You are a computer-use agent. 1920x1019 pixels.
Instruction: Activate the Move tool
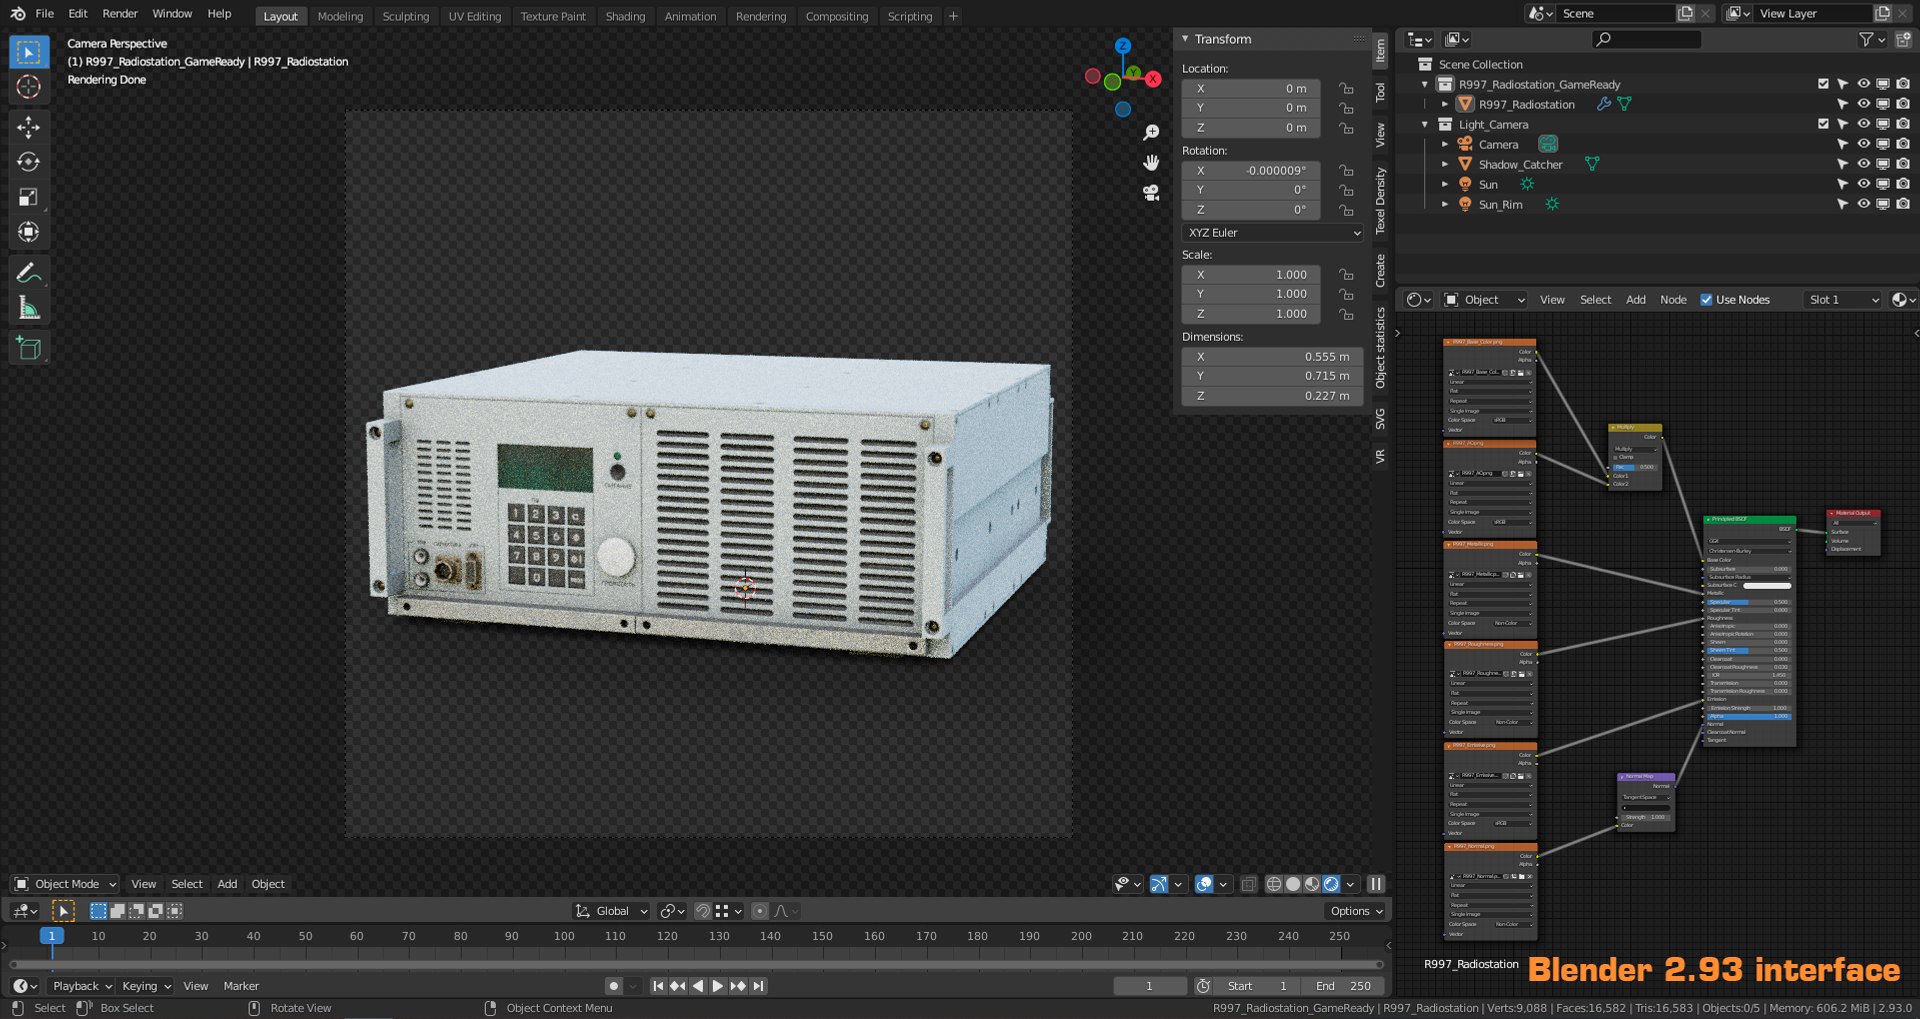click(x=29, y=127)
